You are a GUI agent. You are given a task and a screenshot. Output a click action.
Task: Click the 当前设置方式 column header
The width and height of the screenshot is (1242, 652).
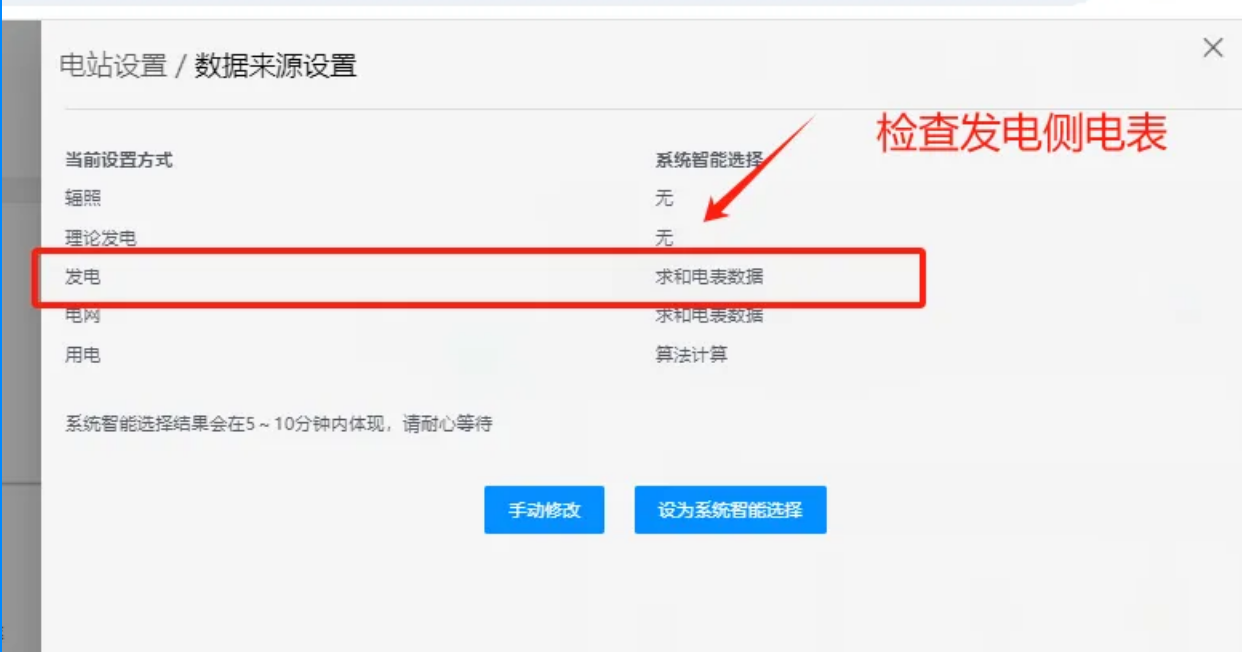coord(119,160)
